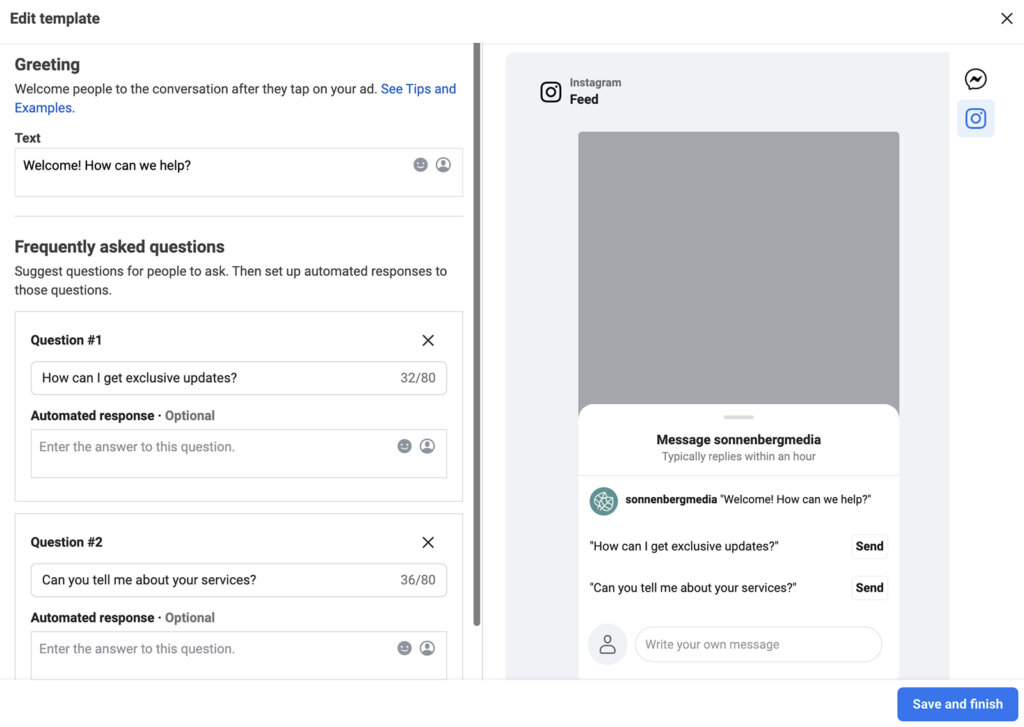Open emoji picker in Greeting text field
Image resolution: width=1024 pixels, height=727 pixels.
(x=421, y=165)
